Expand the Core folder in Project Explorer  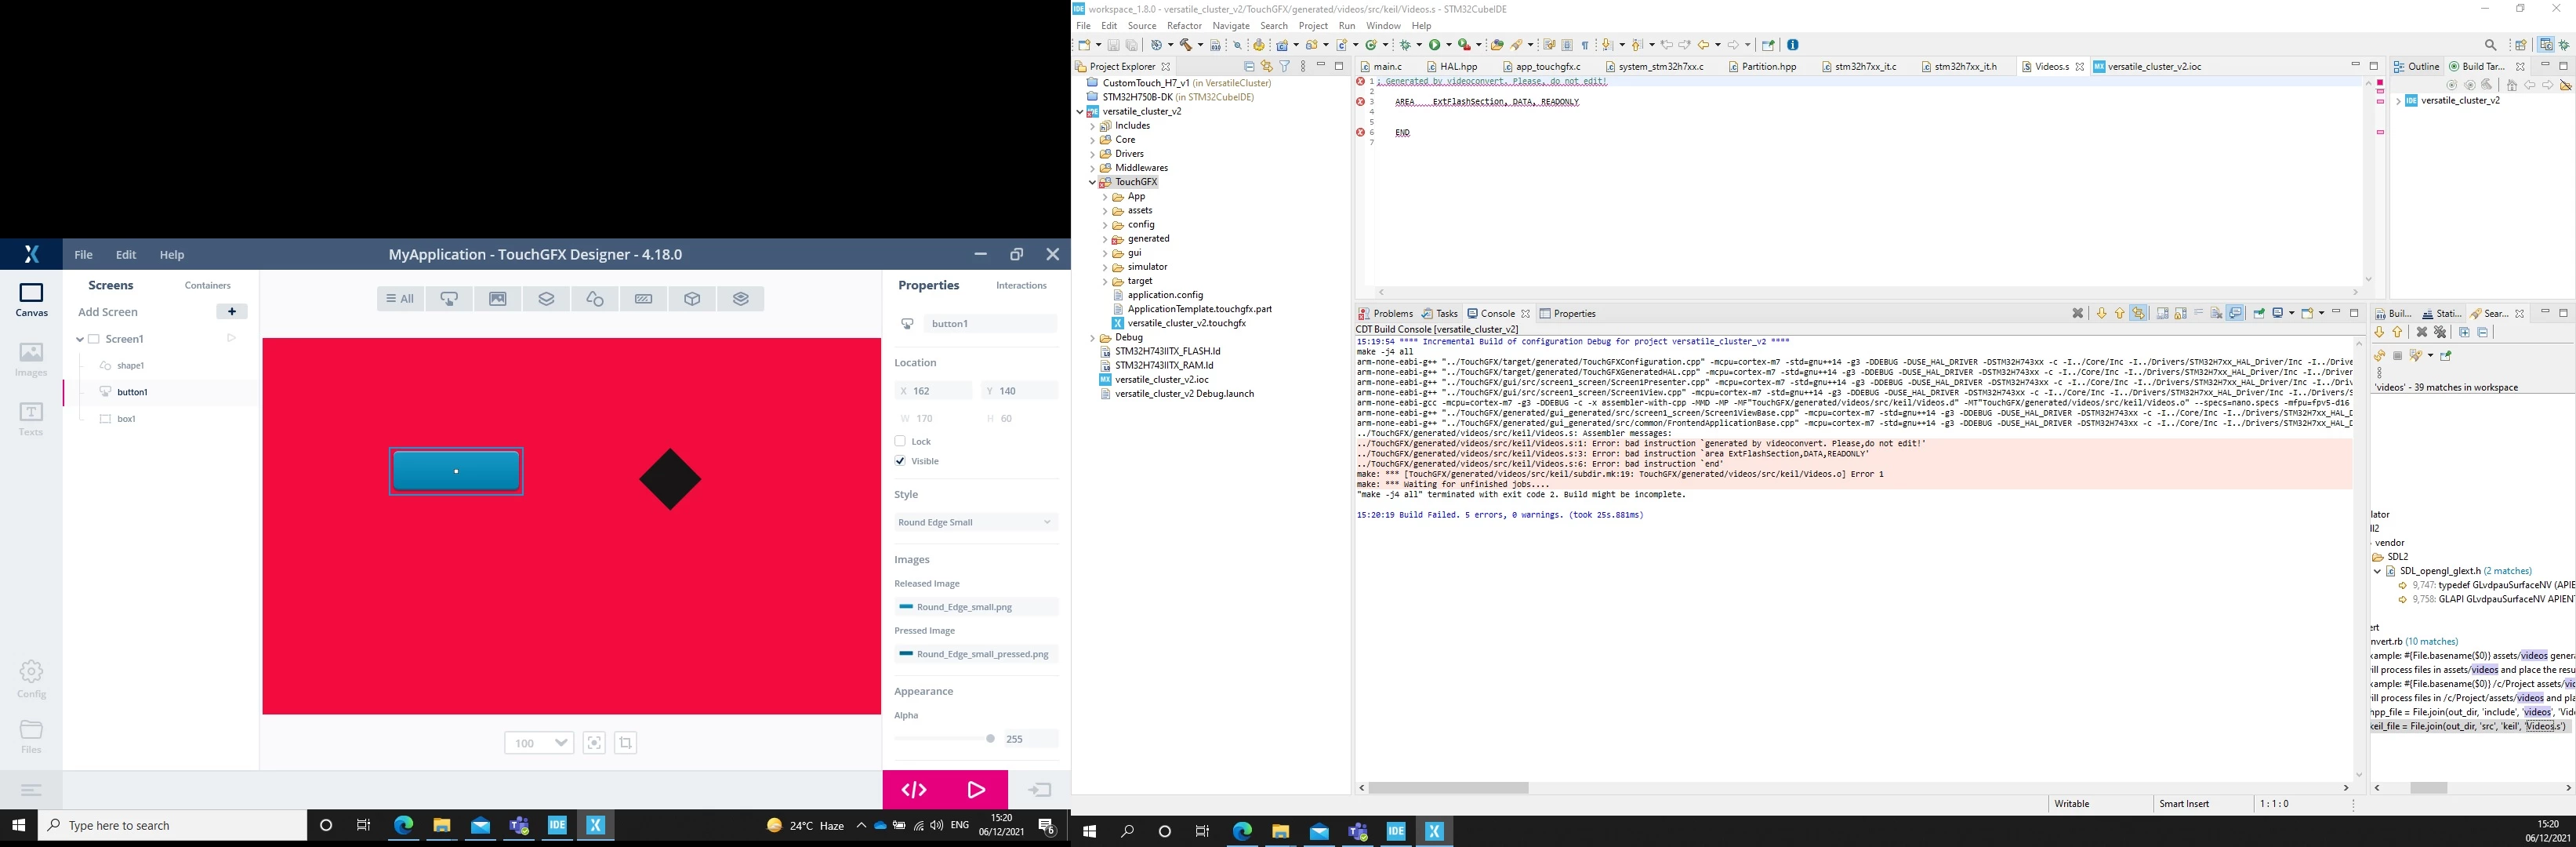(1092, 140)
